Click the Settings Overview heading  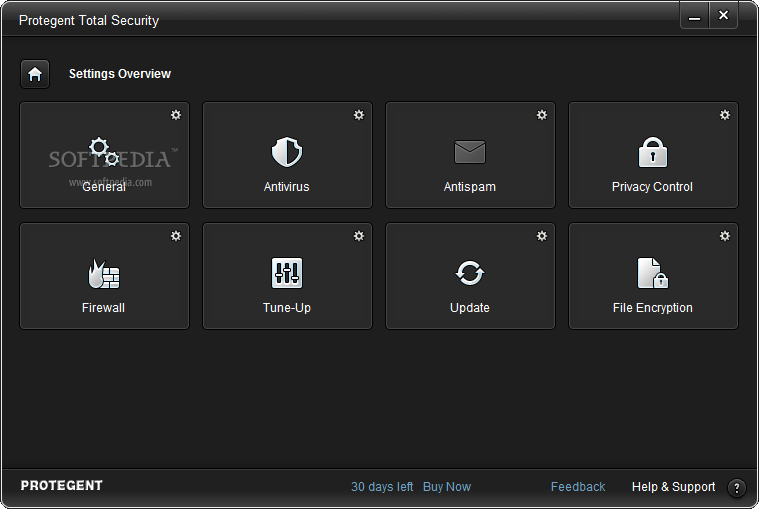coord(120,74)
